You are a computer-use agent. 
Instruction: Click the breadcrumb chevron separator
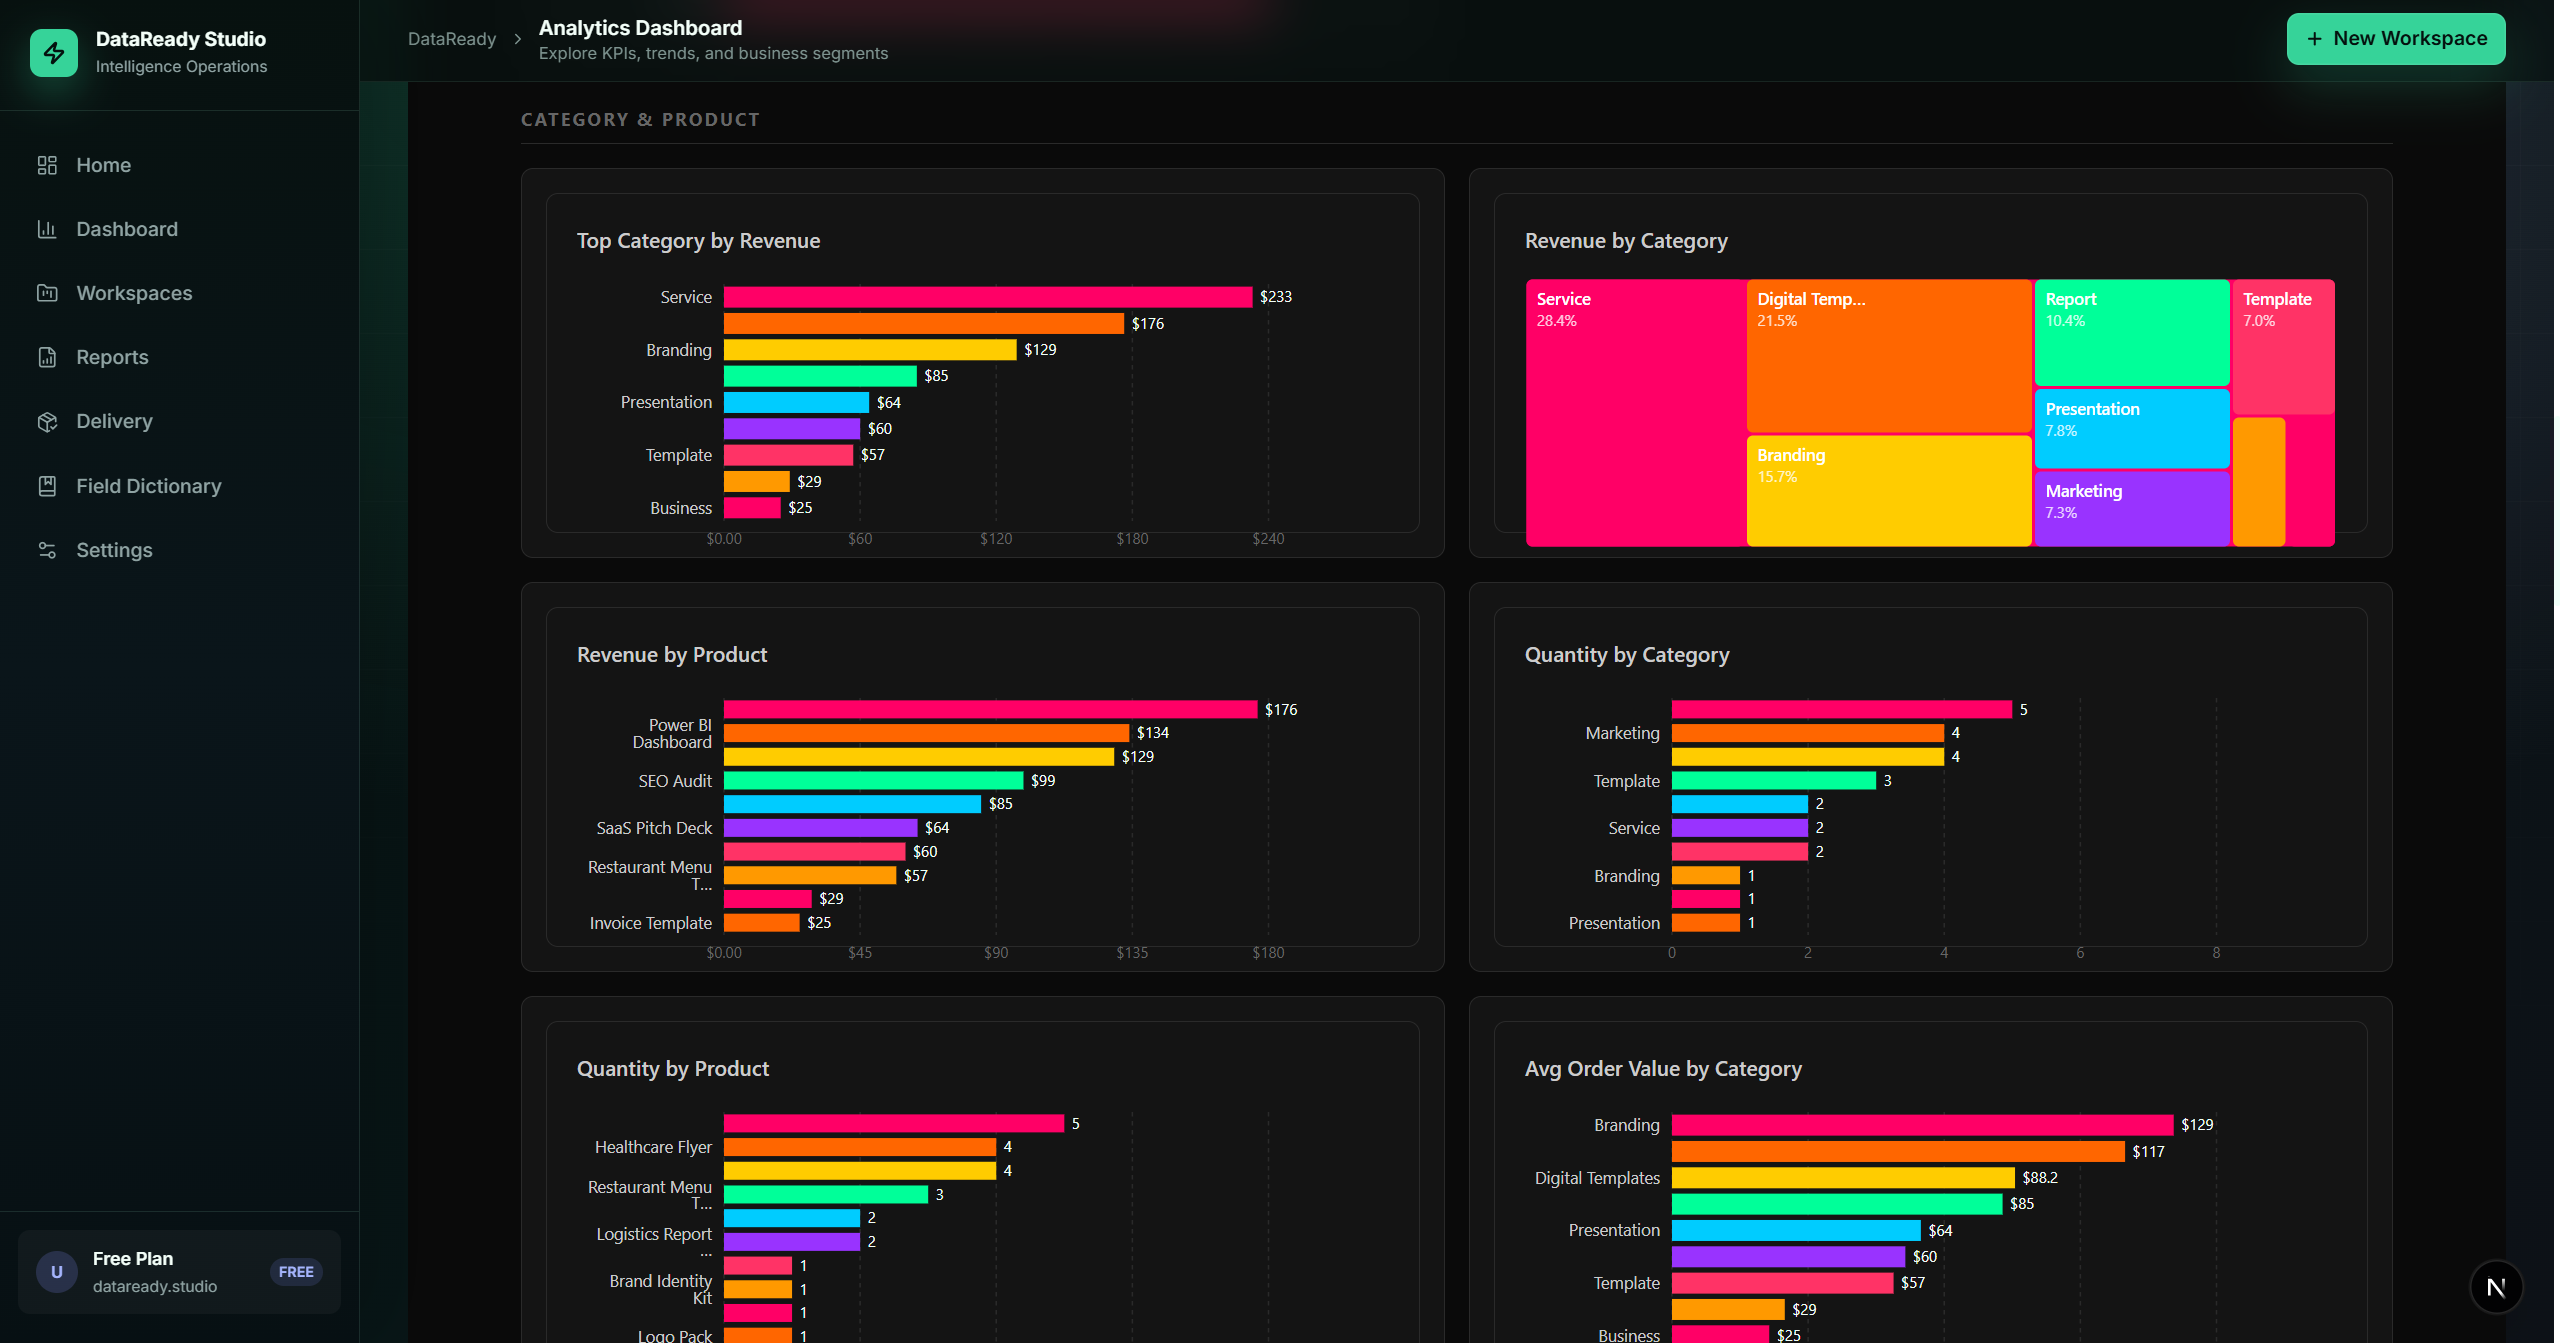(518, 39)
